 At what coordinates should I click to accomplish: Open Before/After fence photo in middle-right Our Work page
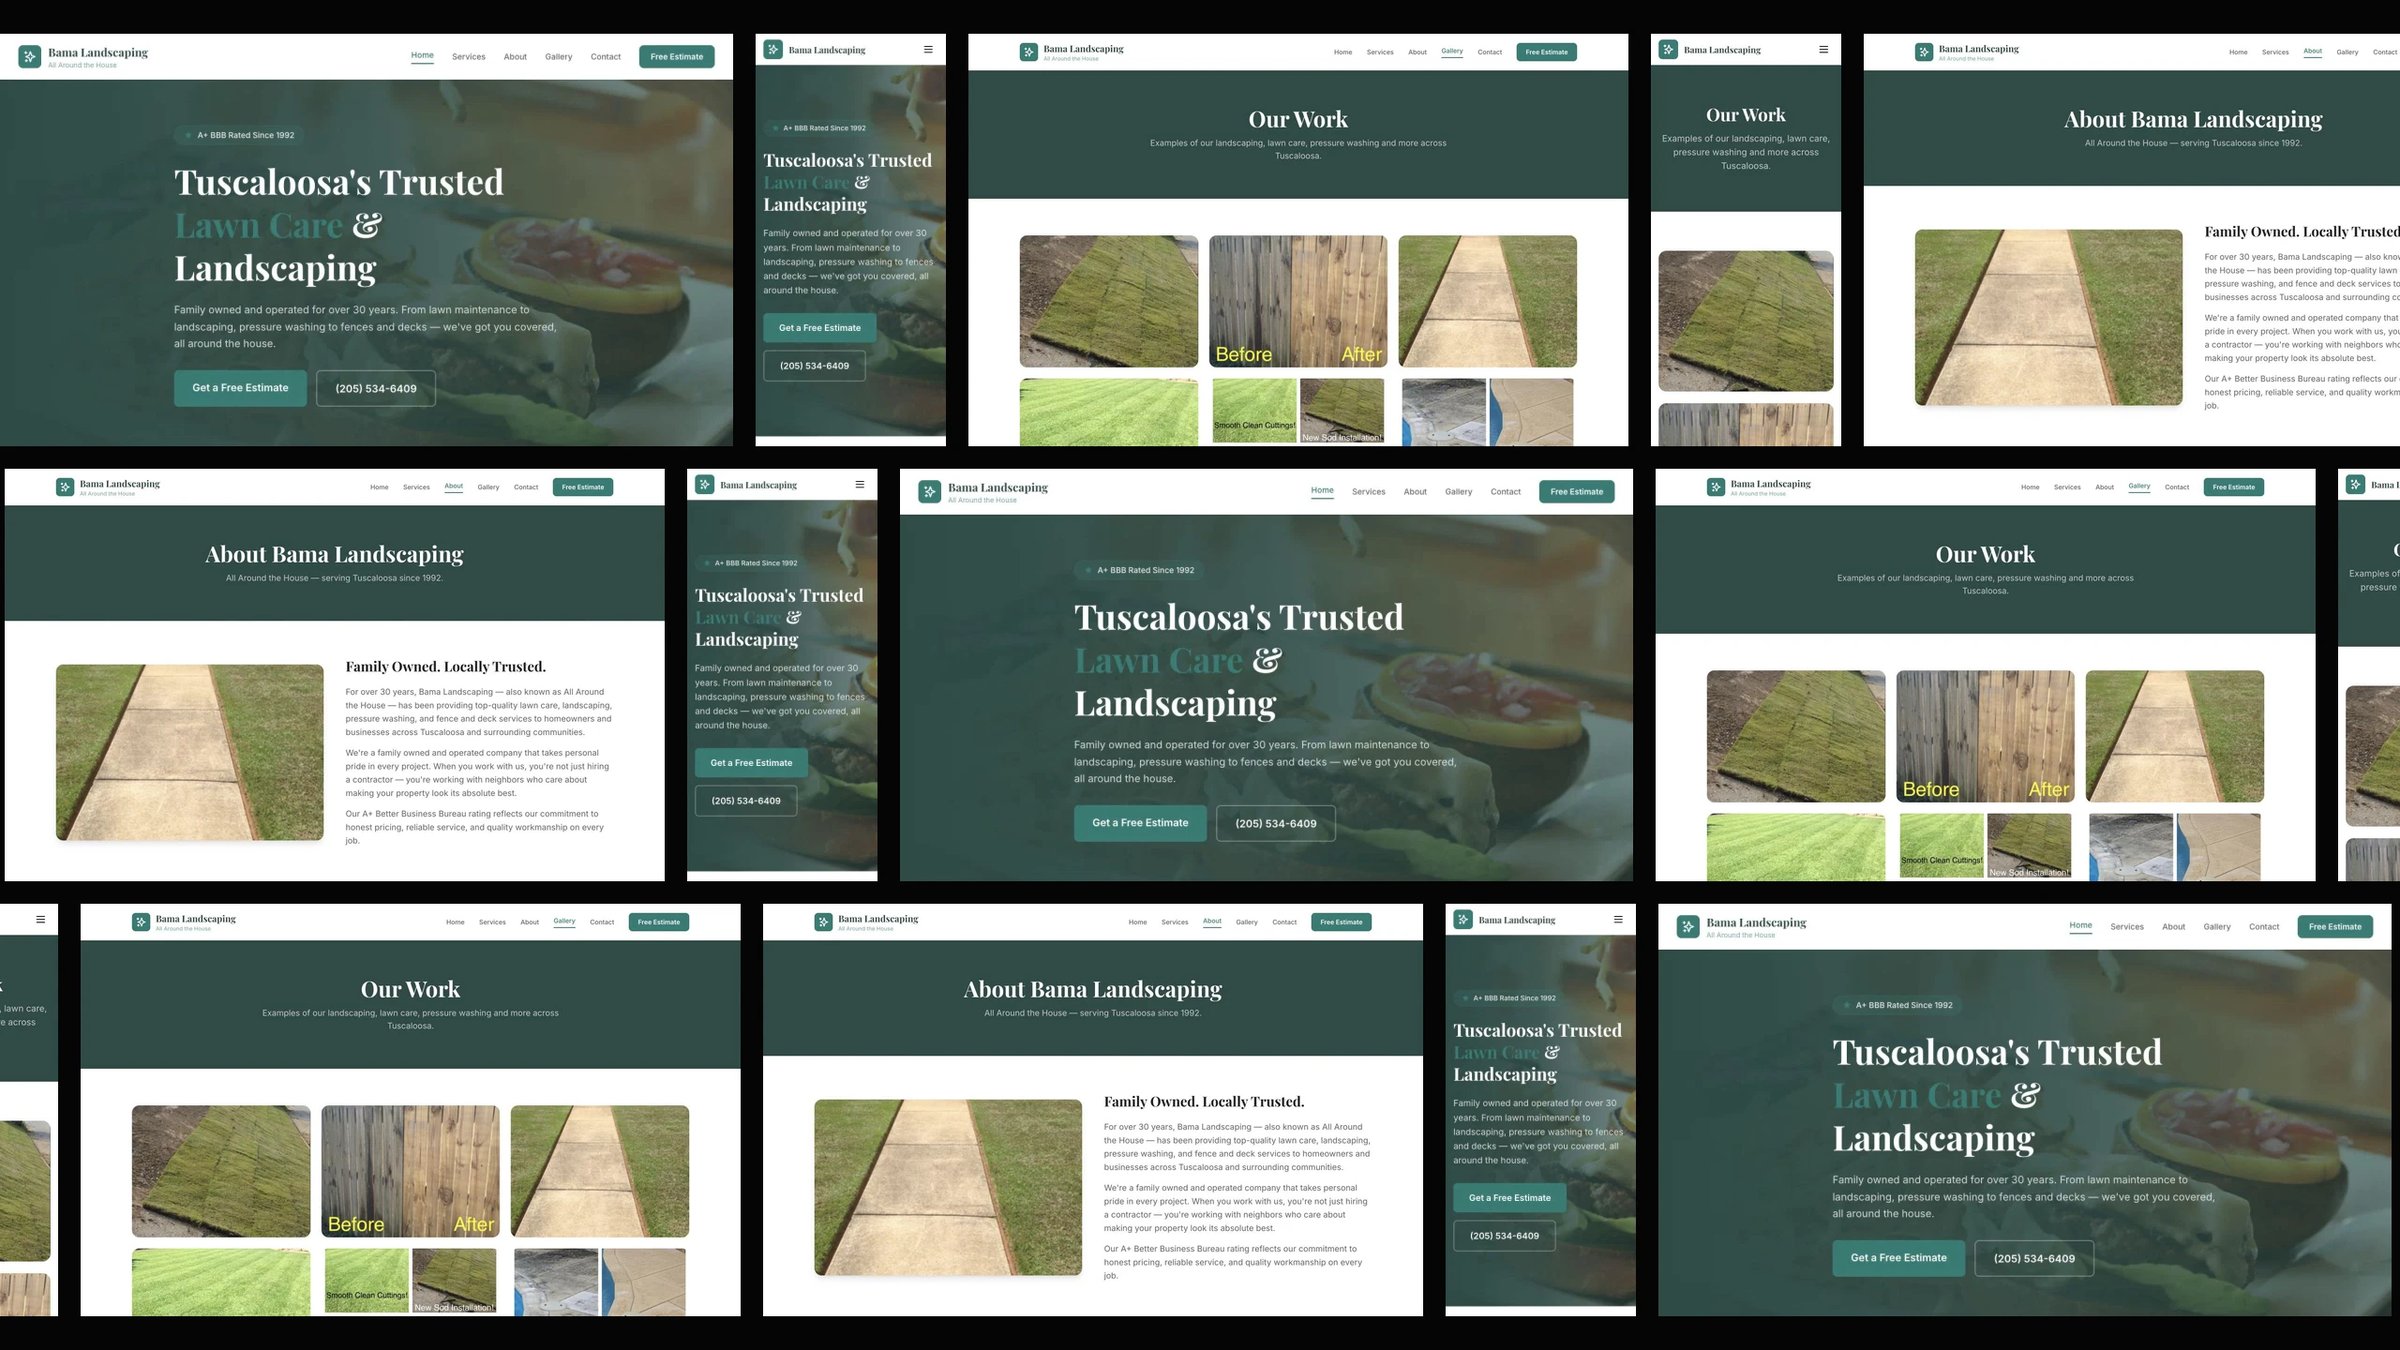1985,736
